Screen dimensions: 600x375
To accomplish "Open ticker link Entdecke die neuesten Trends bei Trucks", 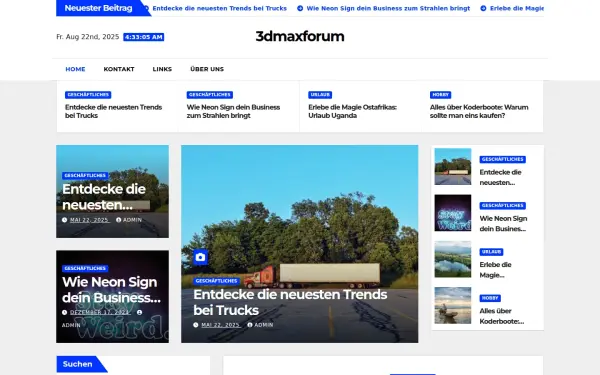I will click(220, 8).
